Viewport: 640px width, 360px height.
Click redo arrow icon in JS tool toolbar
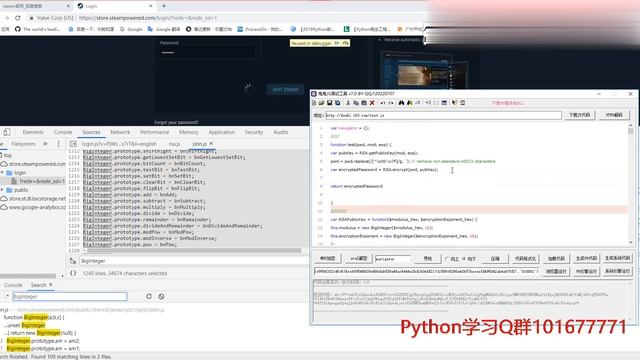pos(391,103)
